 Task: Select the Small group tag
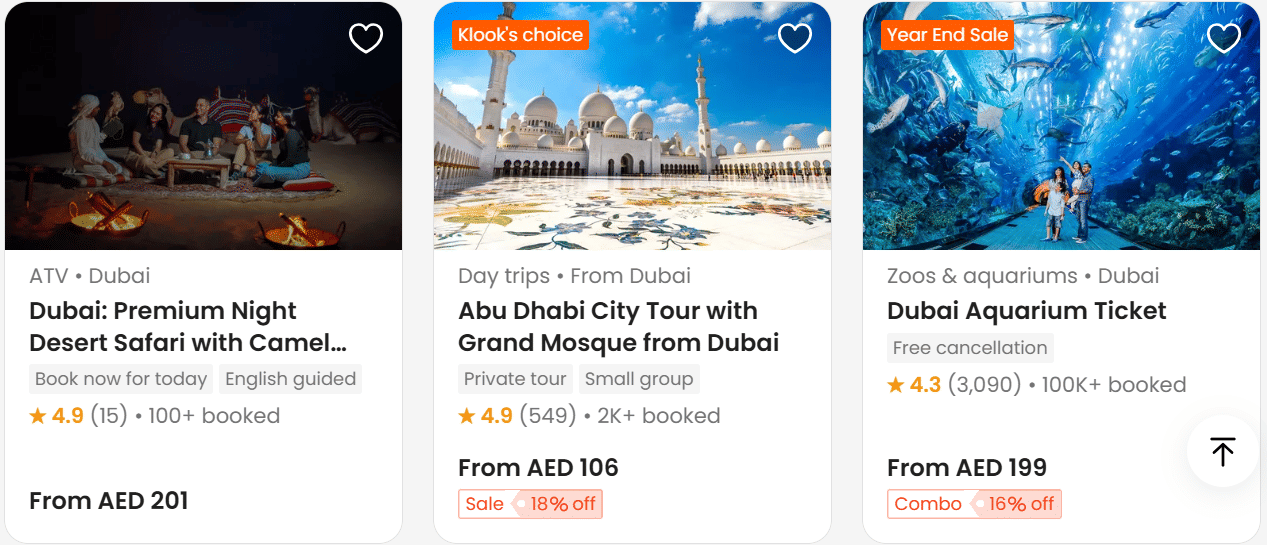pos(638,379)
